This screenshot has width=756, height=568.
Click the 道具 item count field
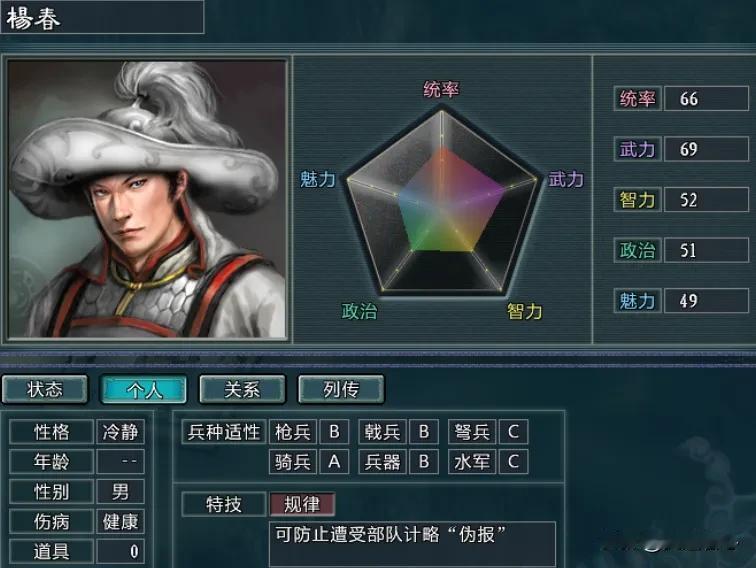click(x=120, y=551)
